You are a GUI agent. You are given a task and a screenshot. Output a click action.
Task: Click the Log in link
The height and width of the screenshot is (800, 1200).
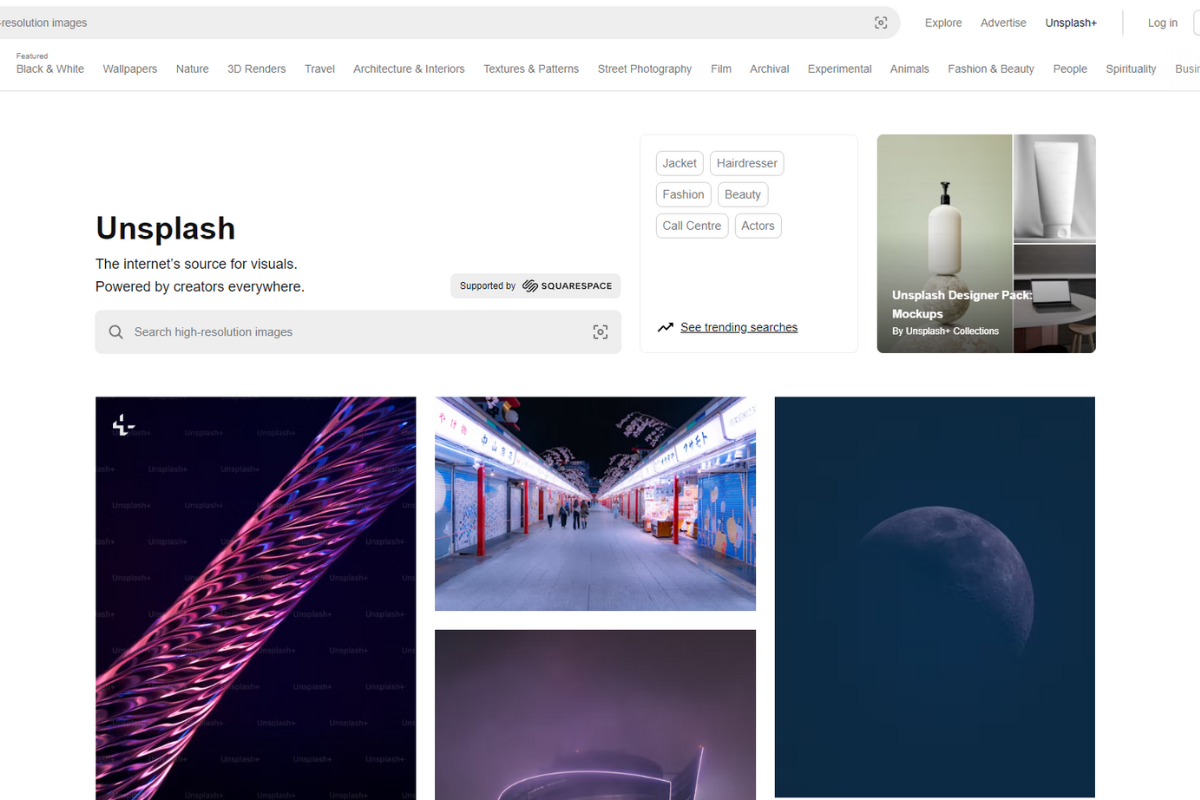click(1162, 23)
